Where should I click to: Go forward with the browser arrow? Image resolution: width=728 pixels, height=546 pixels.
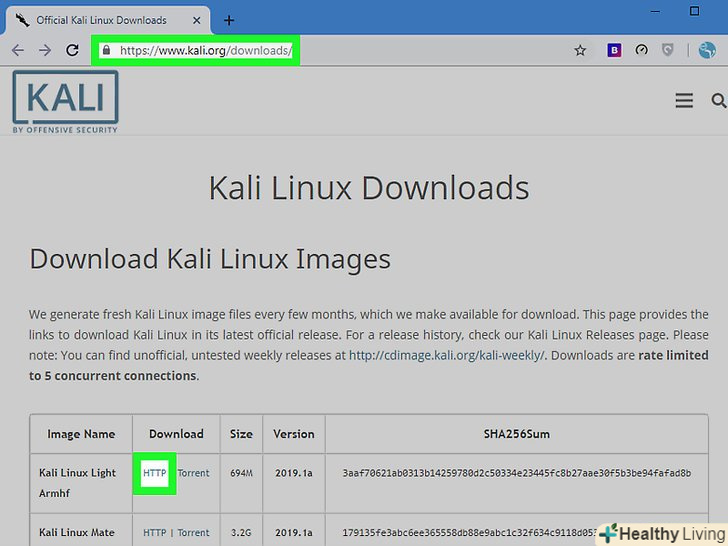pos(45,50)
